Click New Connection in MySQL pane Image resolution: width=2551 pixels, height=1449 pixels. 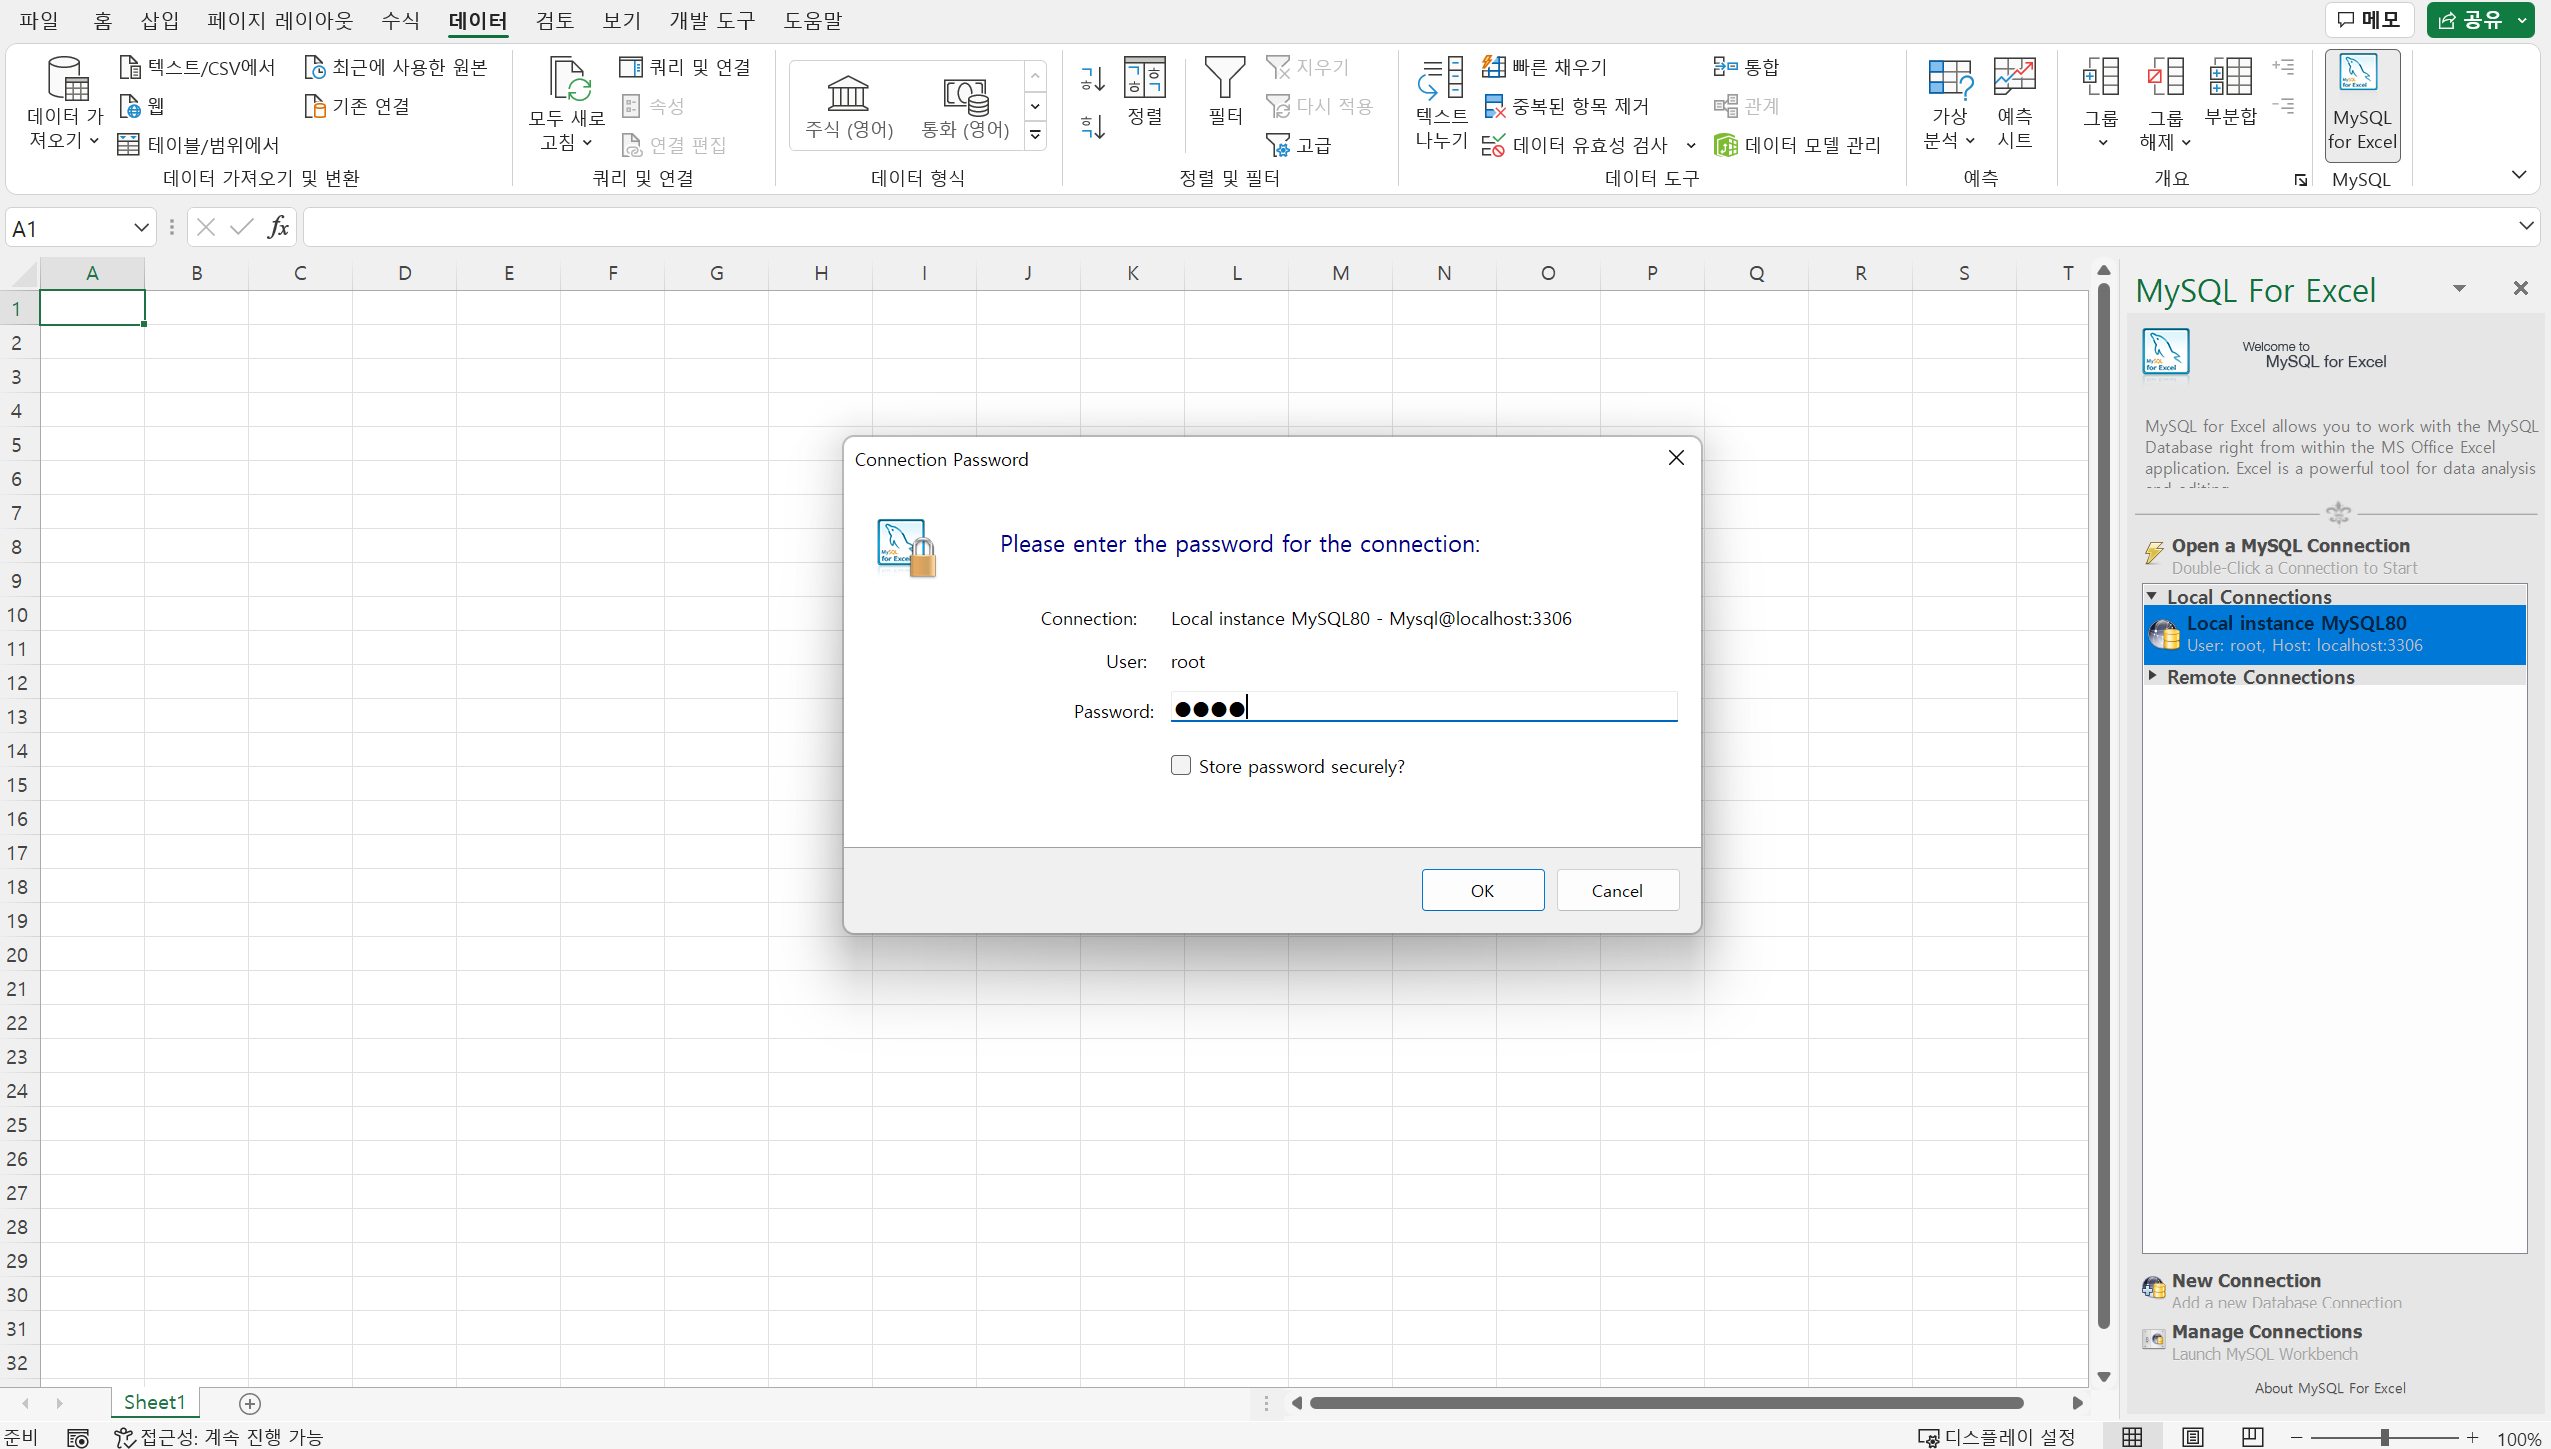point(2245,1280)
